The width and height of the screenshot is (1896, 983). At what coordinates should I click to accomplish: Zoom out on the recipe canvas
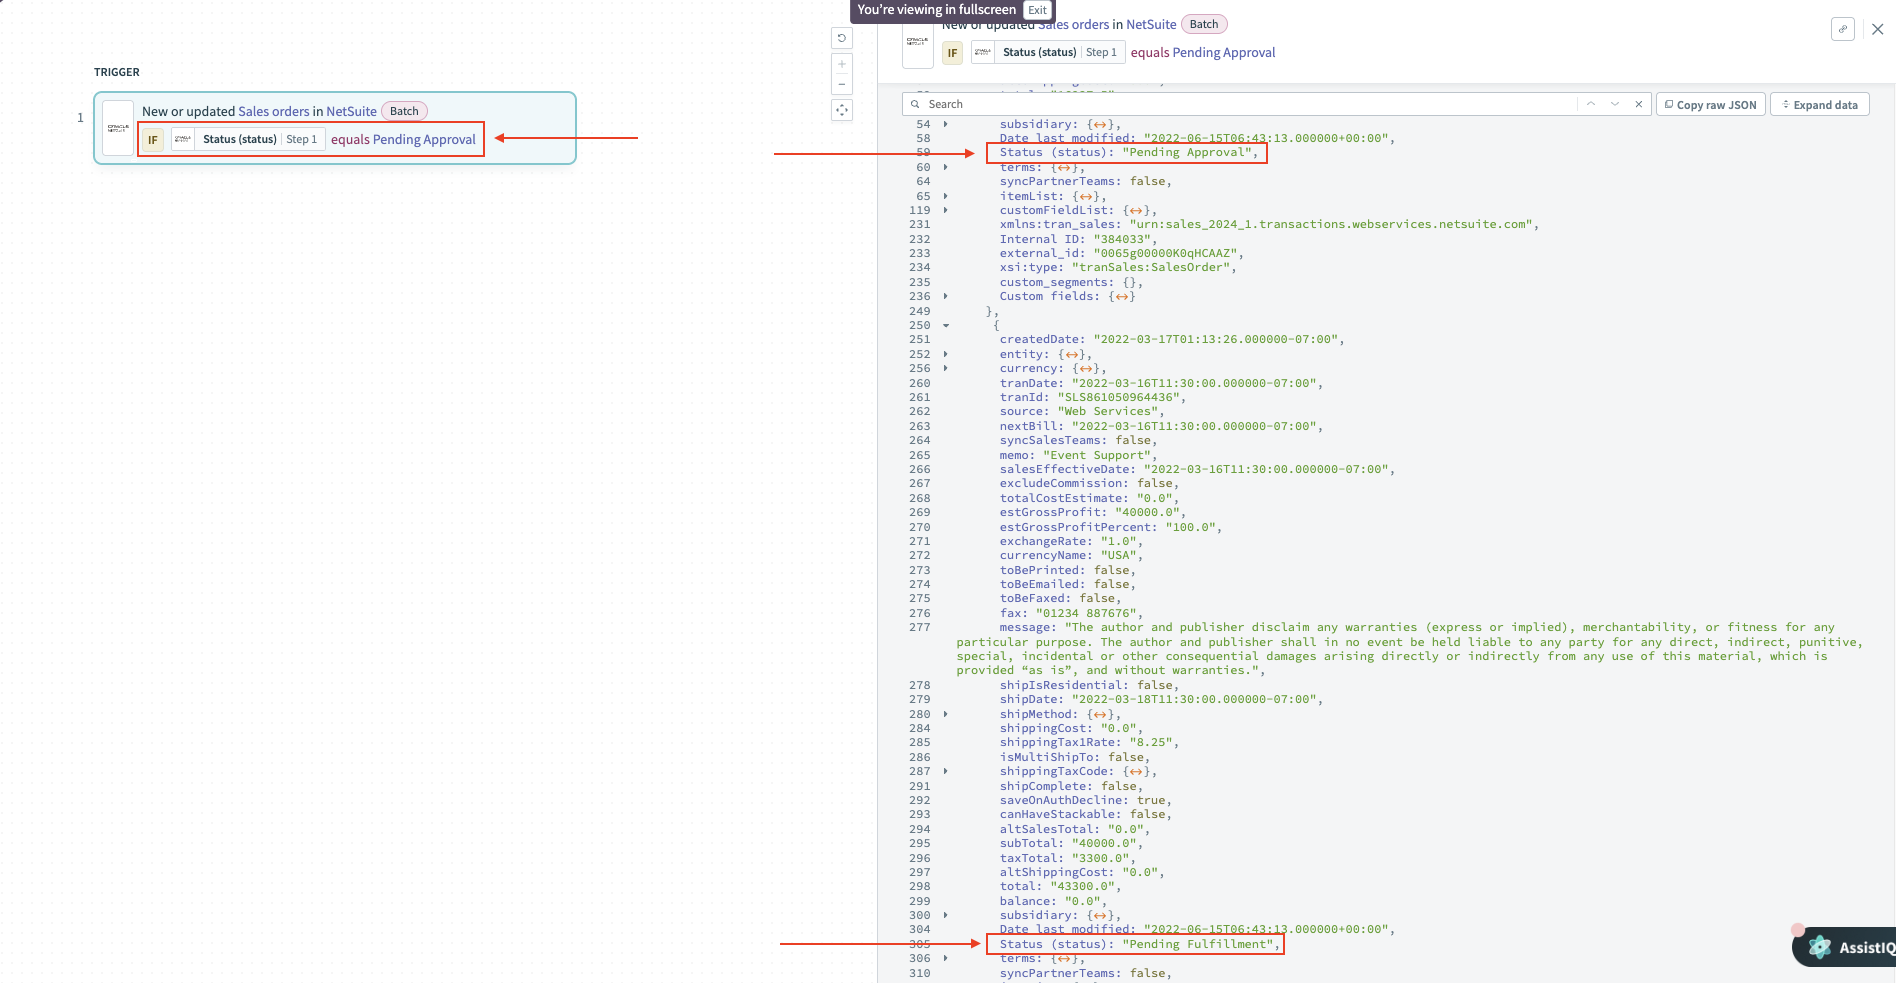(x=842, y=85)
